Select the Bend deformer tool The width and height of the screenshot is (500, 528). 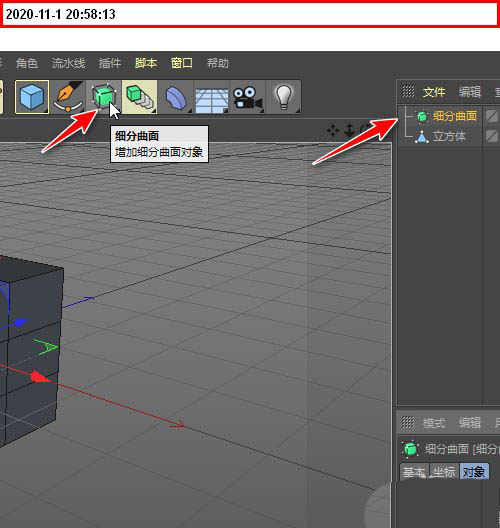(x=175, y=97)
